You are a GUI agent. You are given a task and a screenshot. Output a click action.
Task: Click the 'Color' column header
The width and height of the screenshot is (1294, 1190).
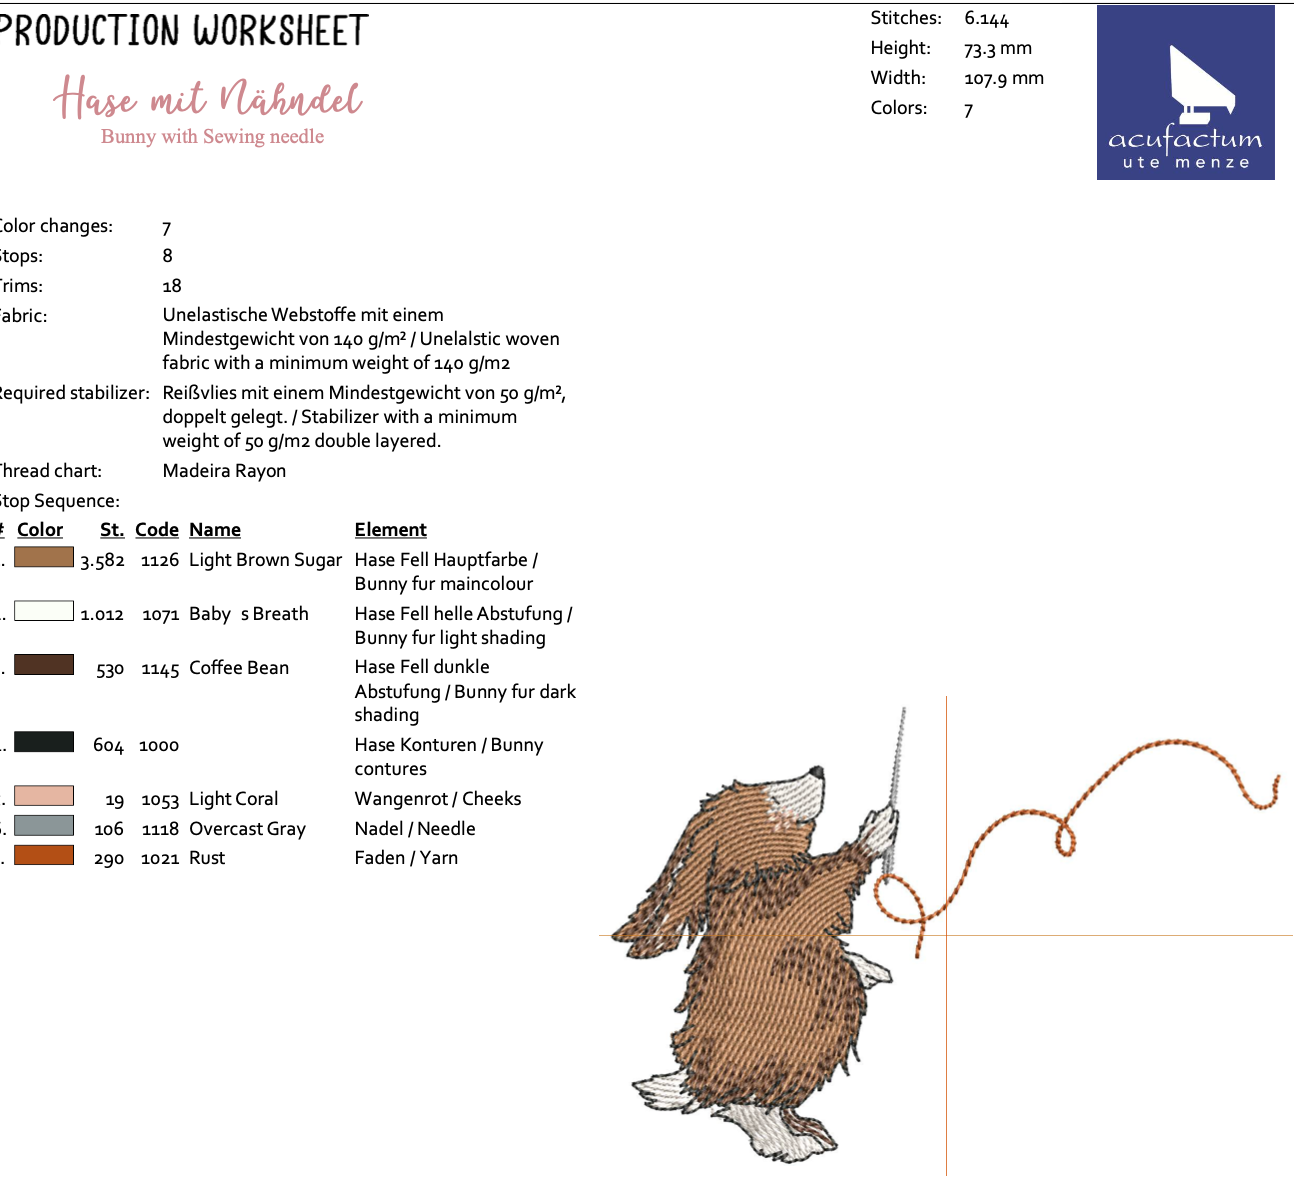point(40,530)
